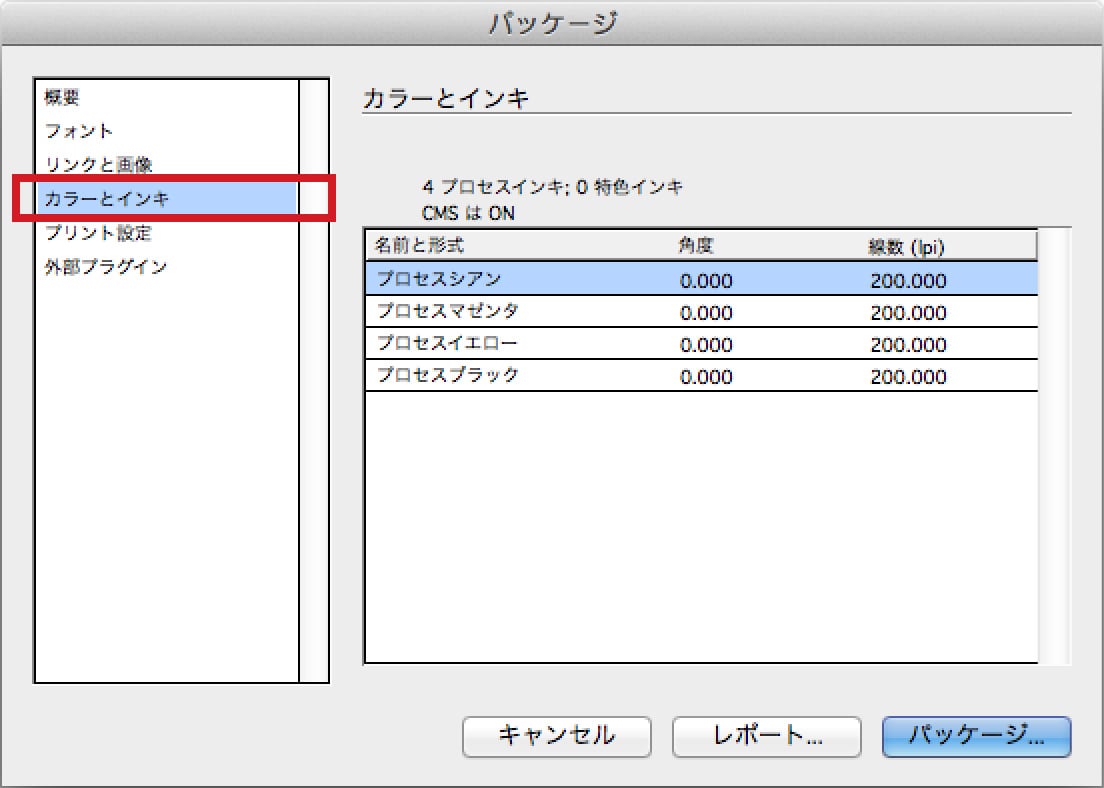1104x788 pixels.
Task: Select the プロセスマゼンタ ink row
Action: point(700,312)
